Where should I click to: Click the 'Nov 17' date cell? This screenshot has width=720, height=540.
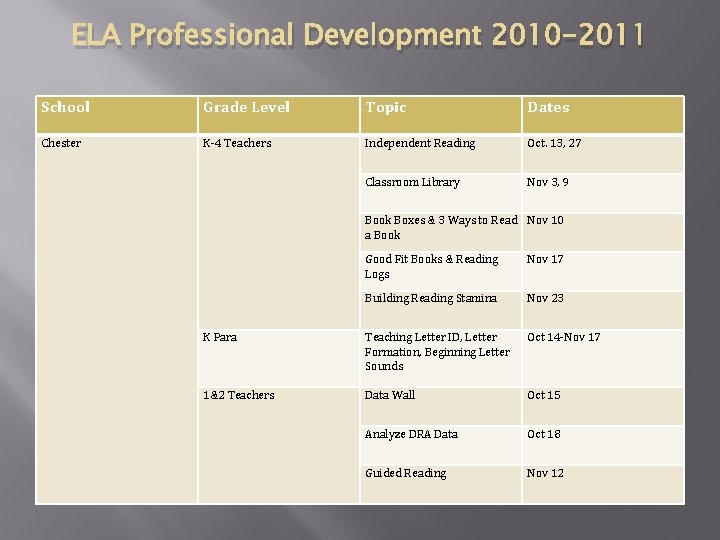(x=603, y=271)
